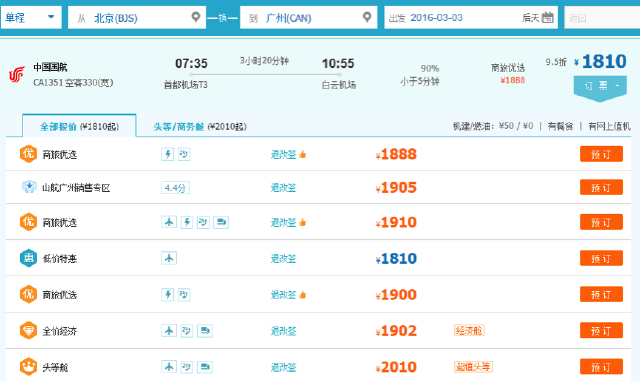Click the departure date field 2016-03-03

coord(471,17)
